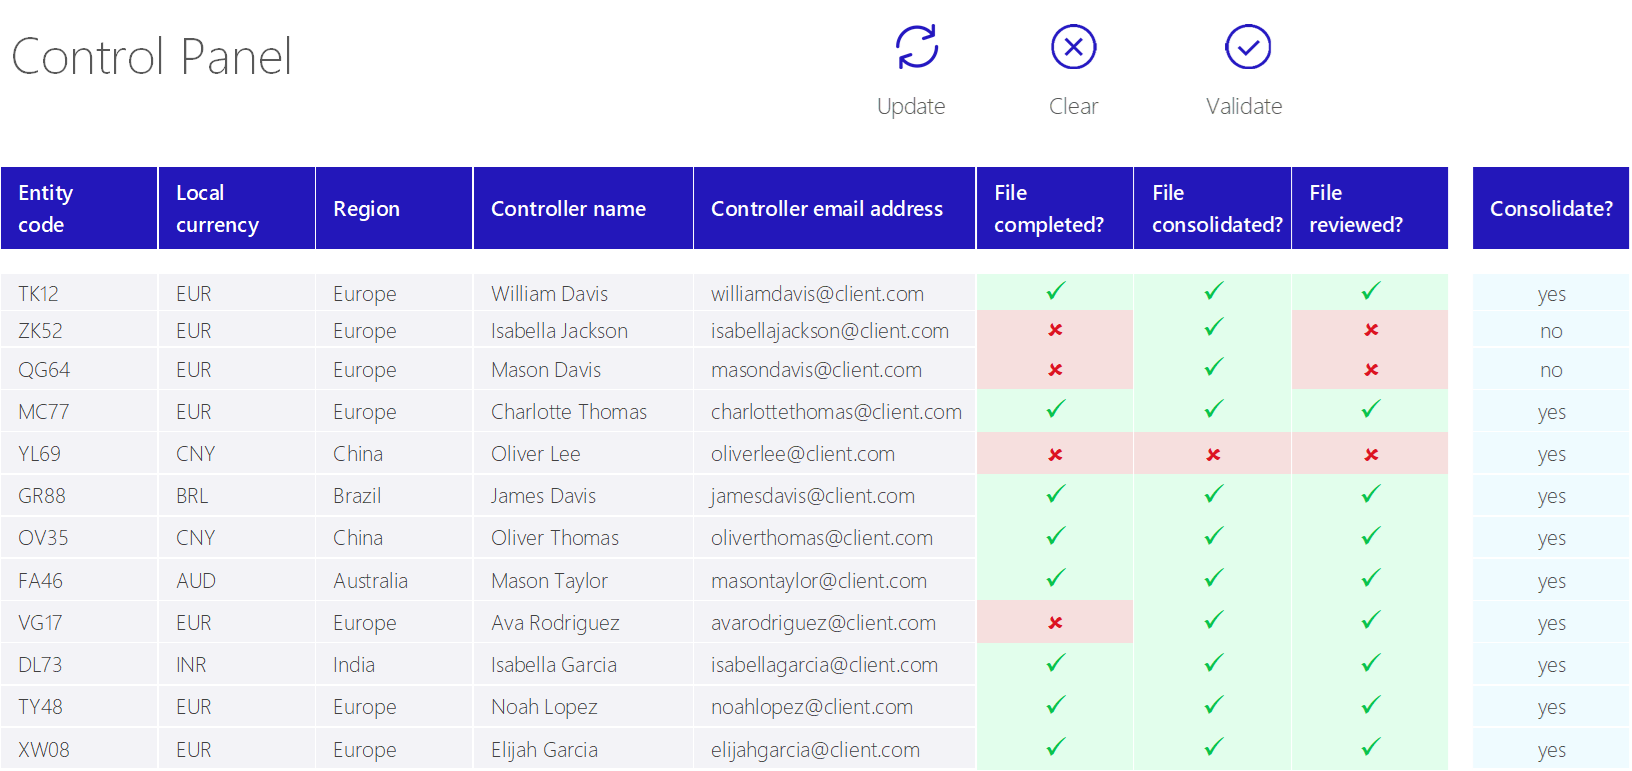Viewport: 1632px width, 771px height.
Task: Click email jamesdavis@client.com
Action: coord(812,496)
